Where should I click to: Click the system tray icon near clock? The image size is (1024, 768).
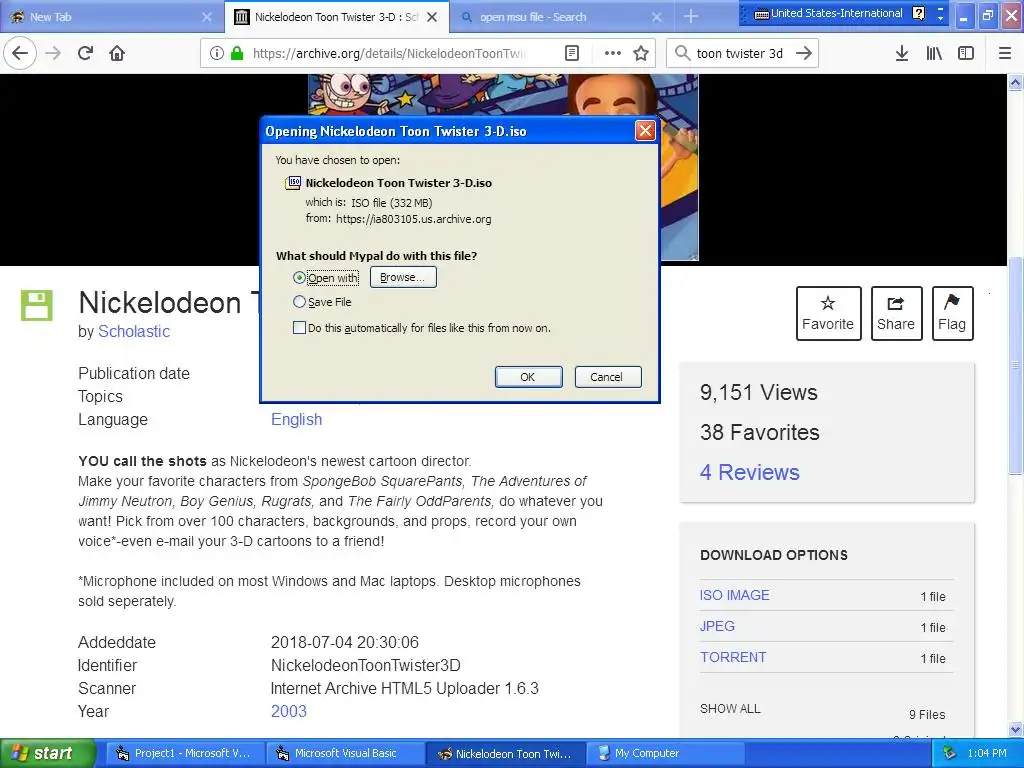coord(950,753)
